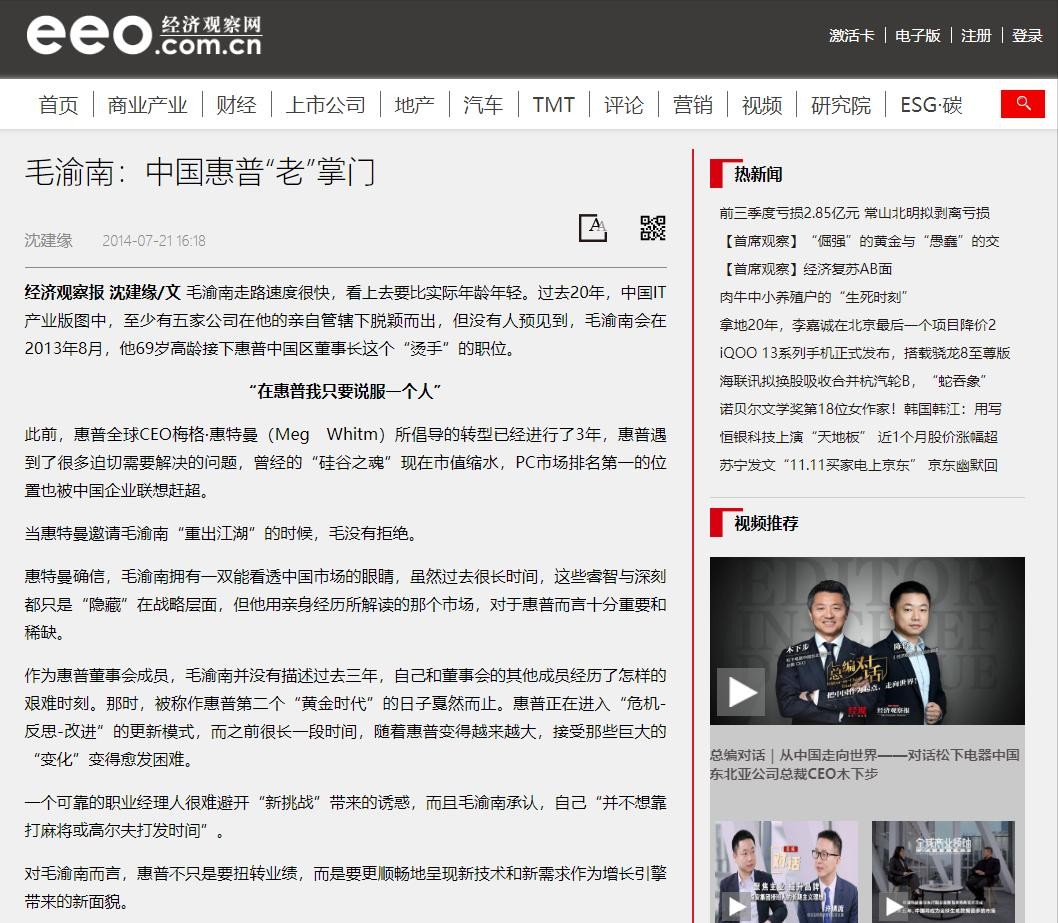
Task: Go to the 上市公司 section
Action: (x=325, y=105)
